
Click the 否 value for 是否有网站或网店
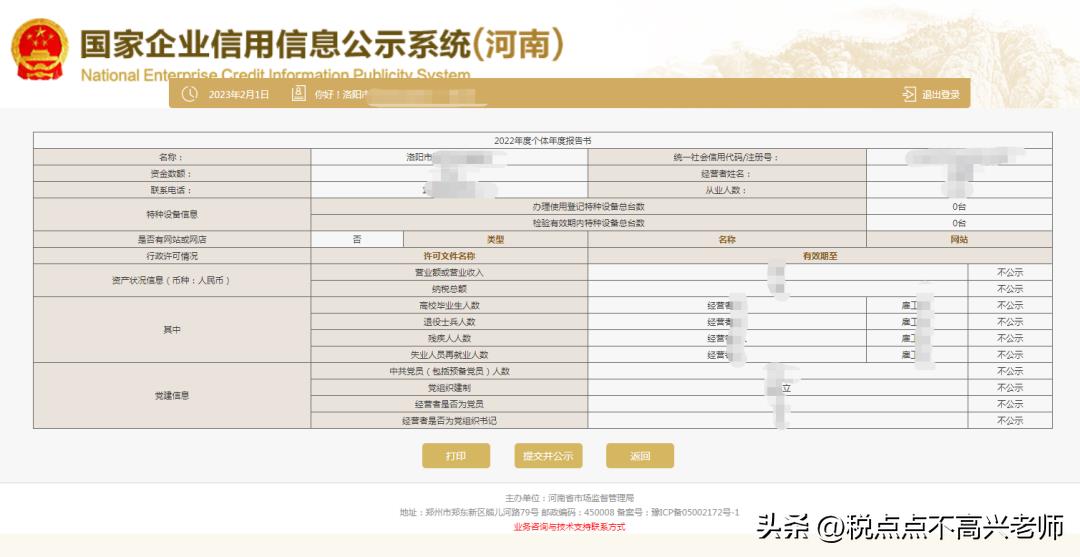[357, 240]
